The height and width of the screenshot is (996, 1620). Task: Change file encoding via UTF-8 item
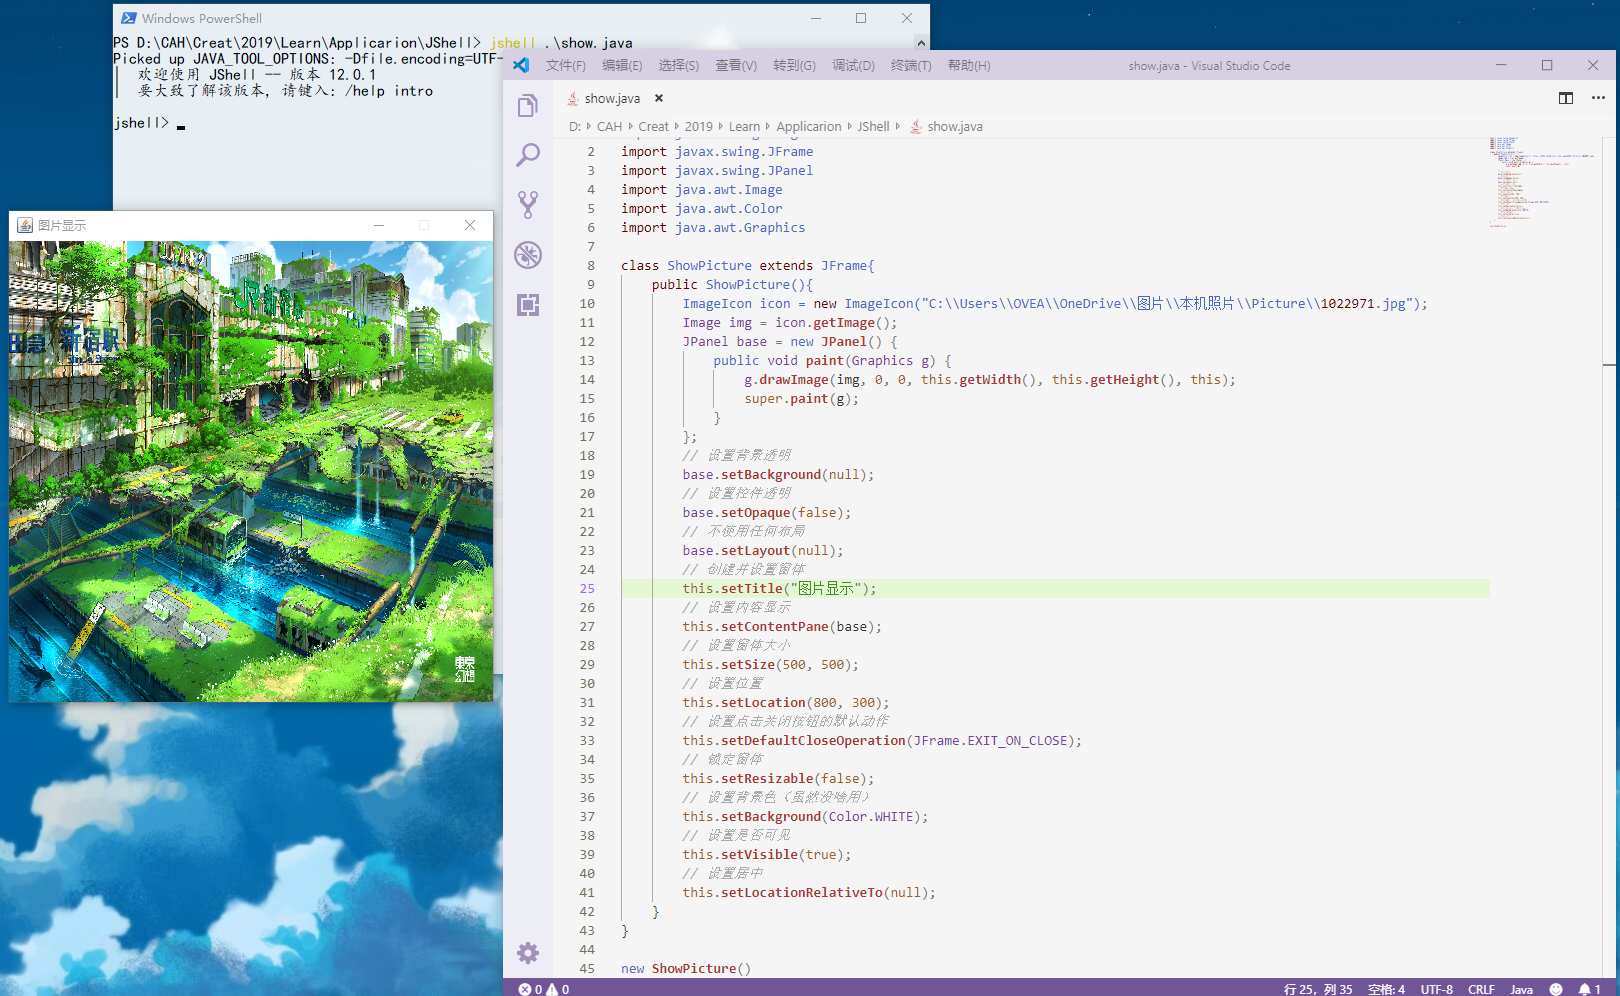click(1437, 989)
